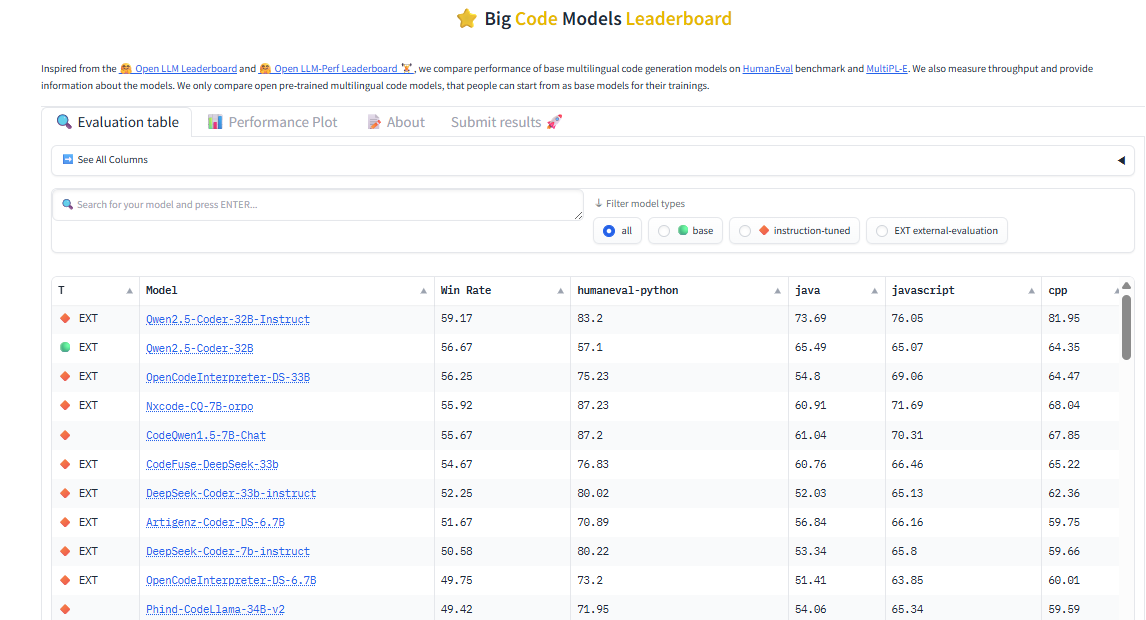Switch to the Evaluation table tab
Screen dimensions: 1146x620
(117, 122)
